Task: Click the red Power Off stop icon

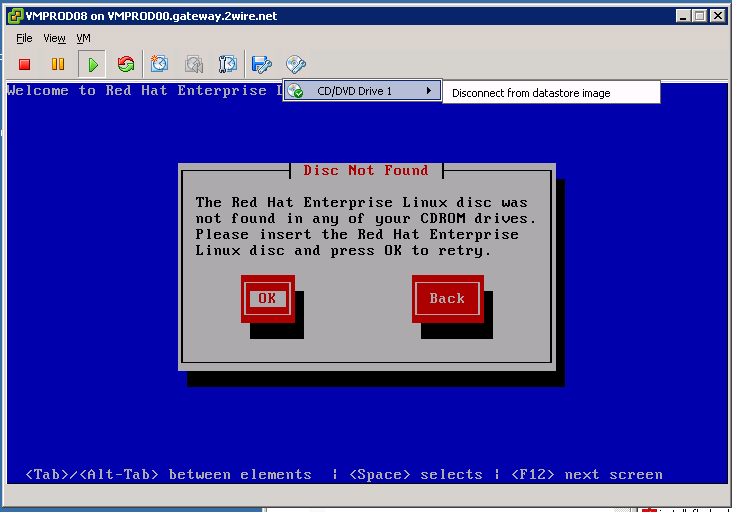Action: click(24, 64)
